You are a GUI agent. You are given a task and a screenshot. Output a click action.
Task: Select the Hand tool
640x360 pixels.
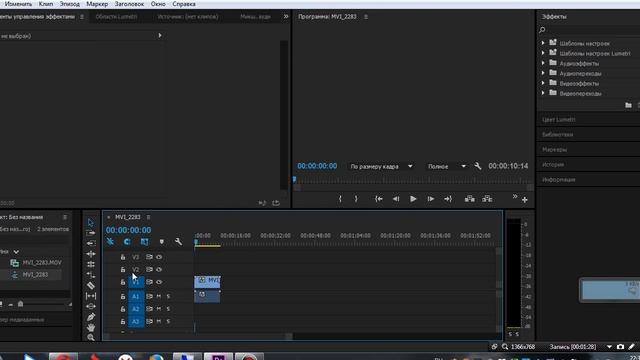(91, 327)
